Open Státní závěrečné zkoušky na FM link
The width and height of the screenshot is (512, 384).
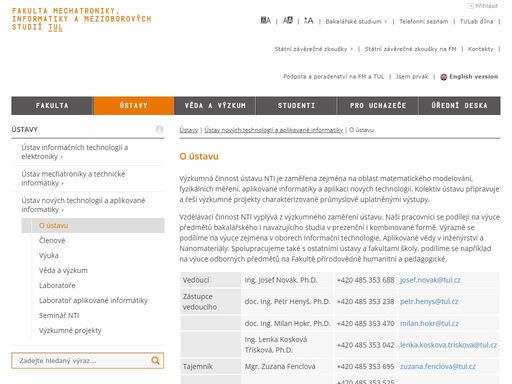click(x=410, y=49)
